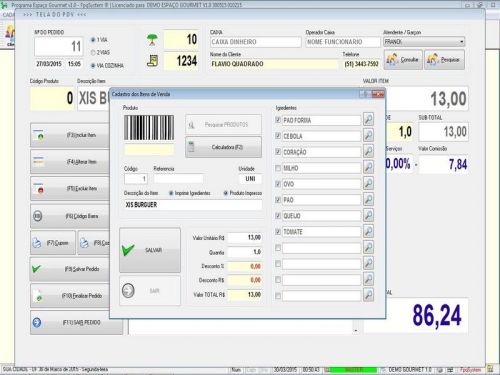This screenshot has height=375, width=500.
Task: Click the Referencia input field
Action: pyautogui.click(x=178, y=179)
